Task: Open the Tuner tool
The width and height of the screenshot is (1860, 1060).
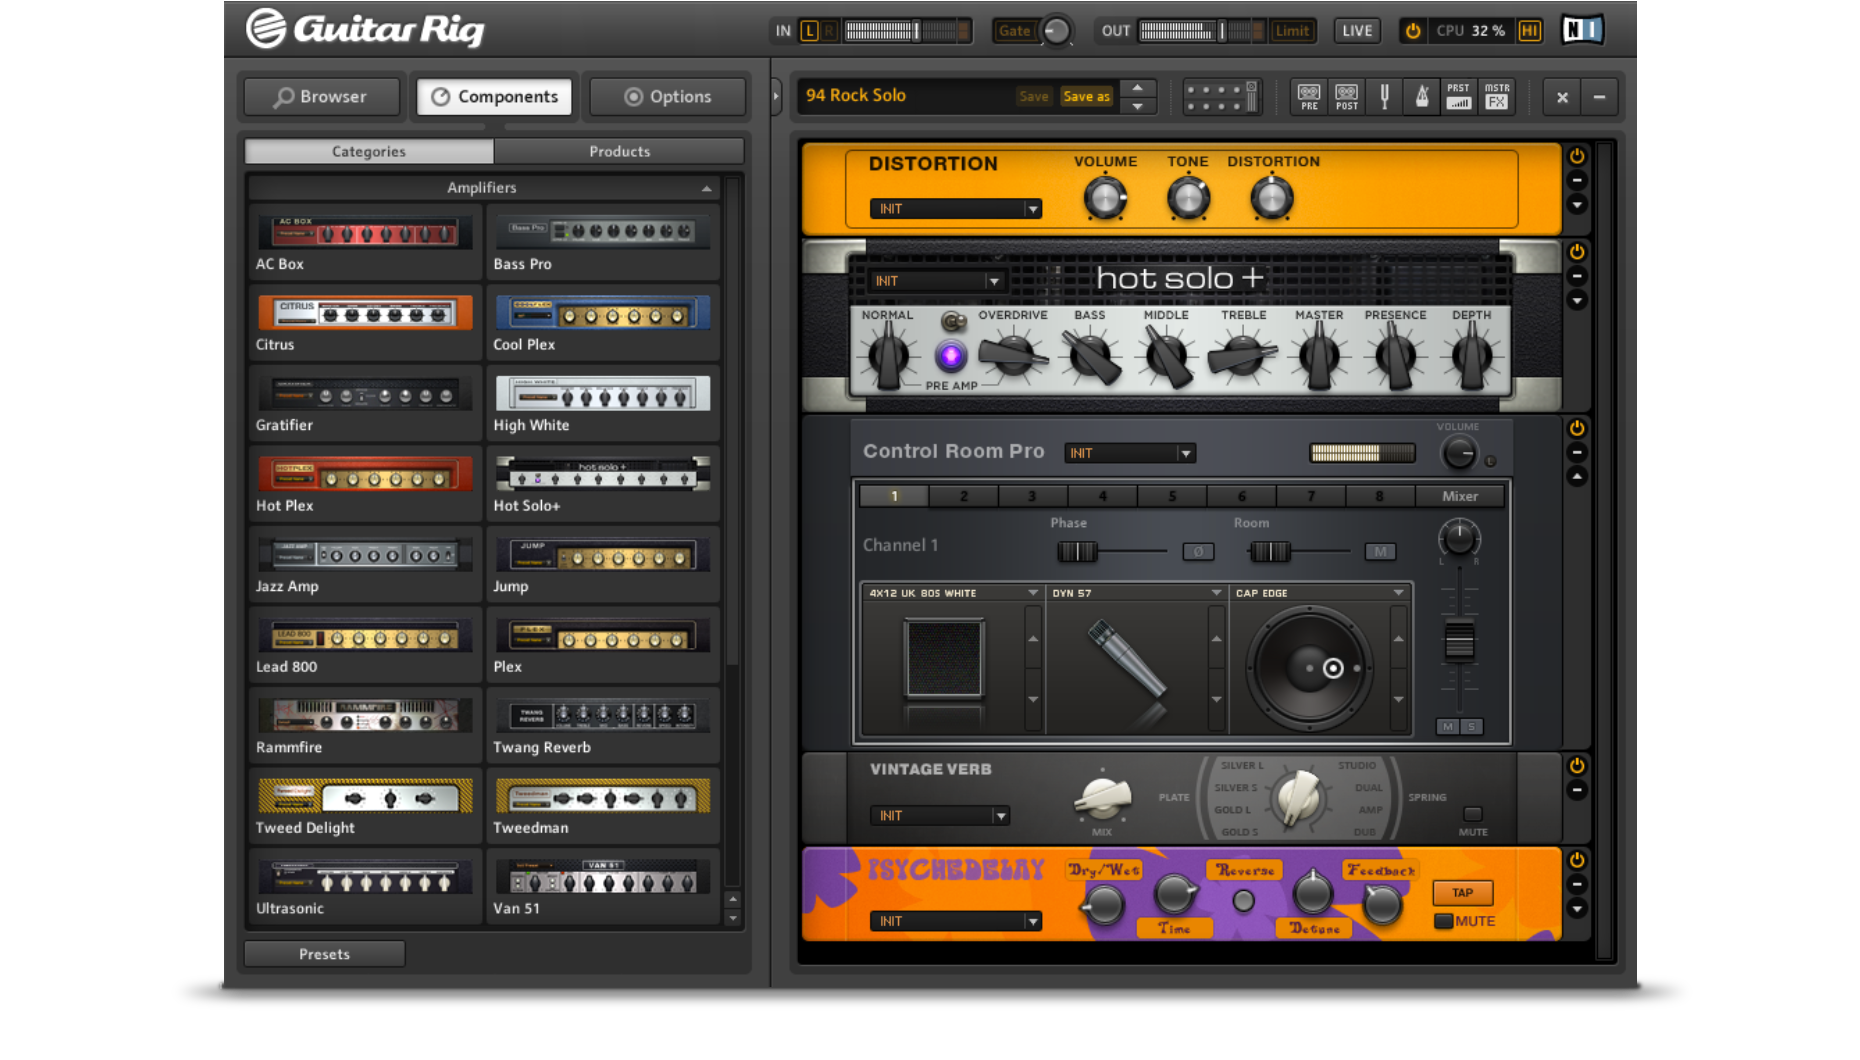Action: coord(1384,97)
